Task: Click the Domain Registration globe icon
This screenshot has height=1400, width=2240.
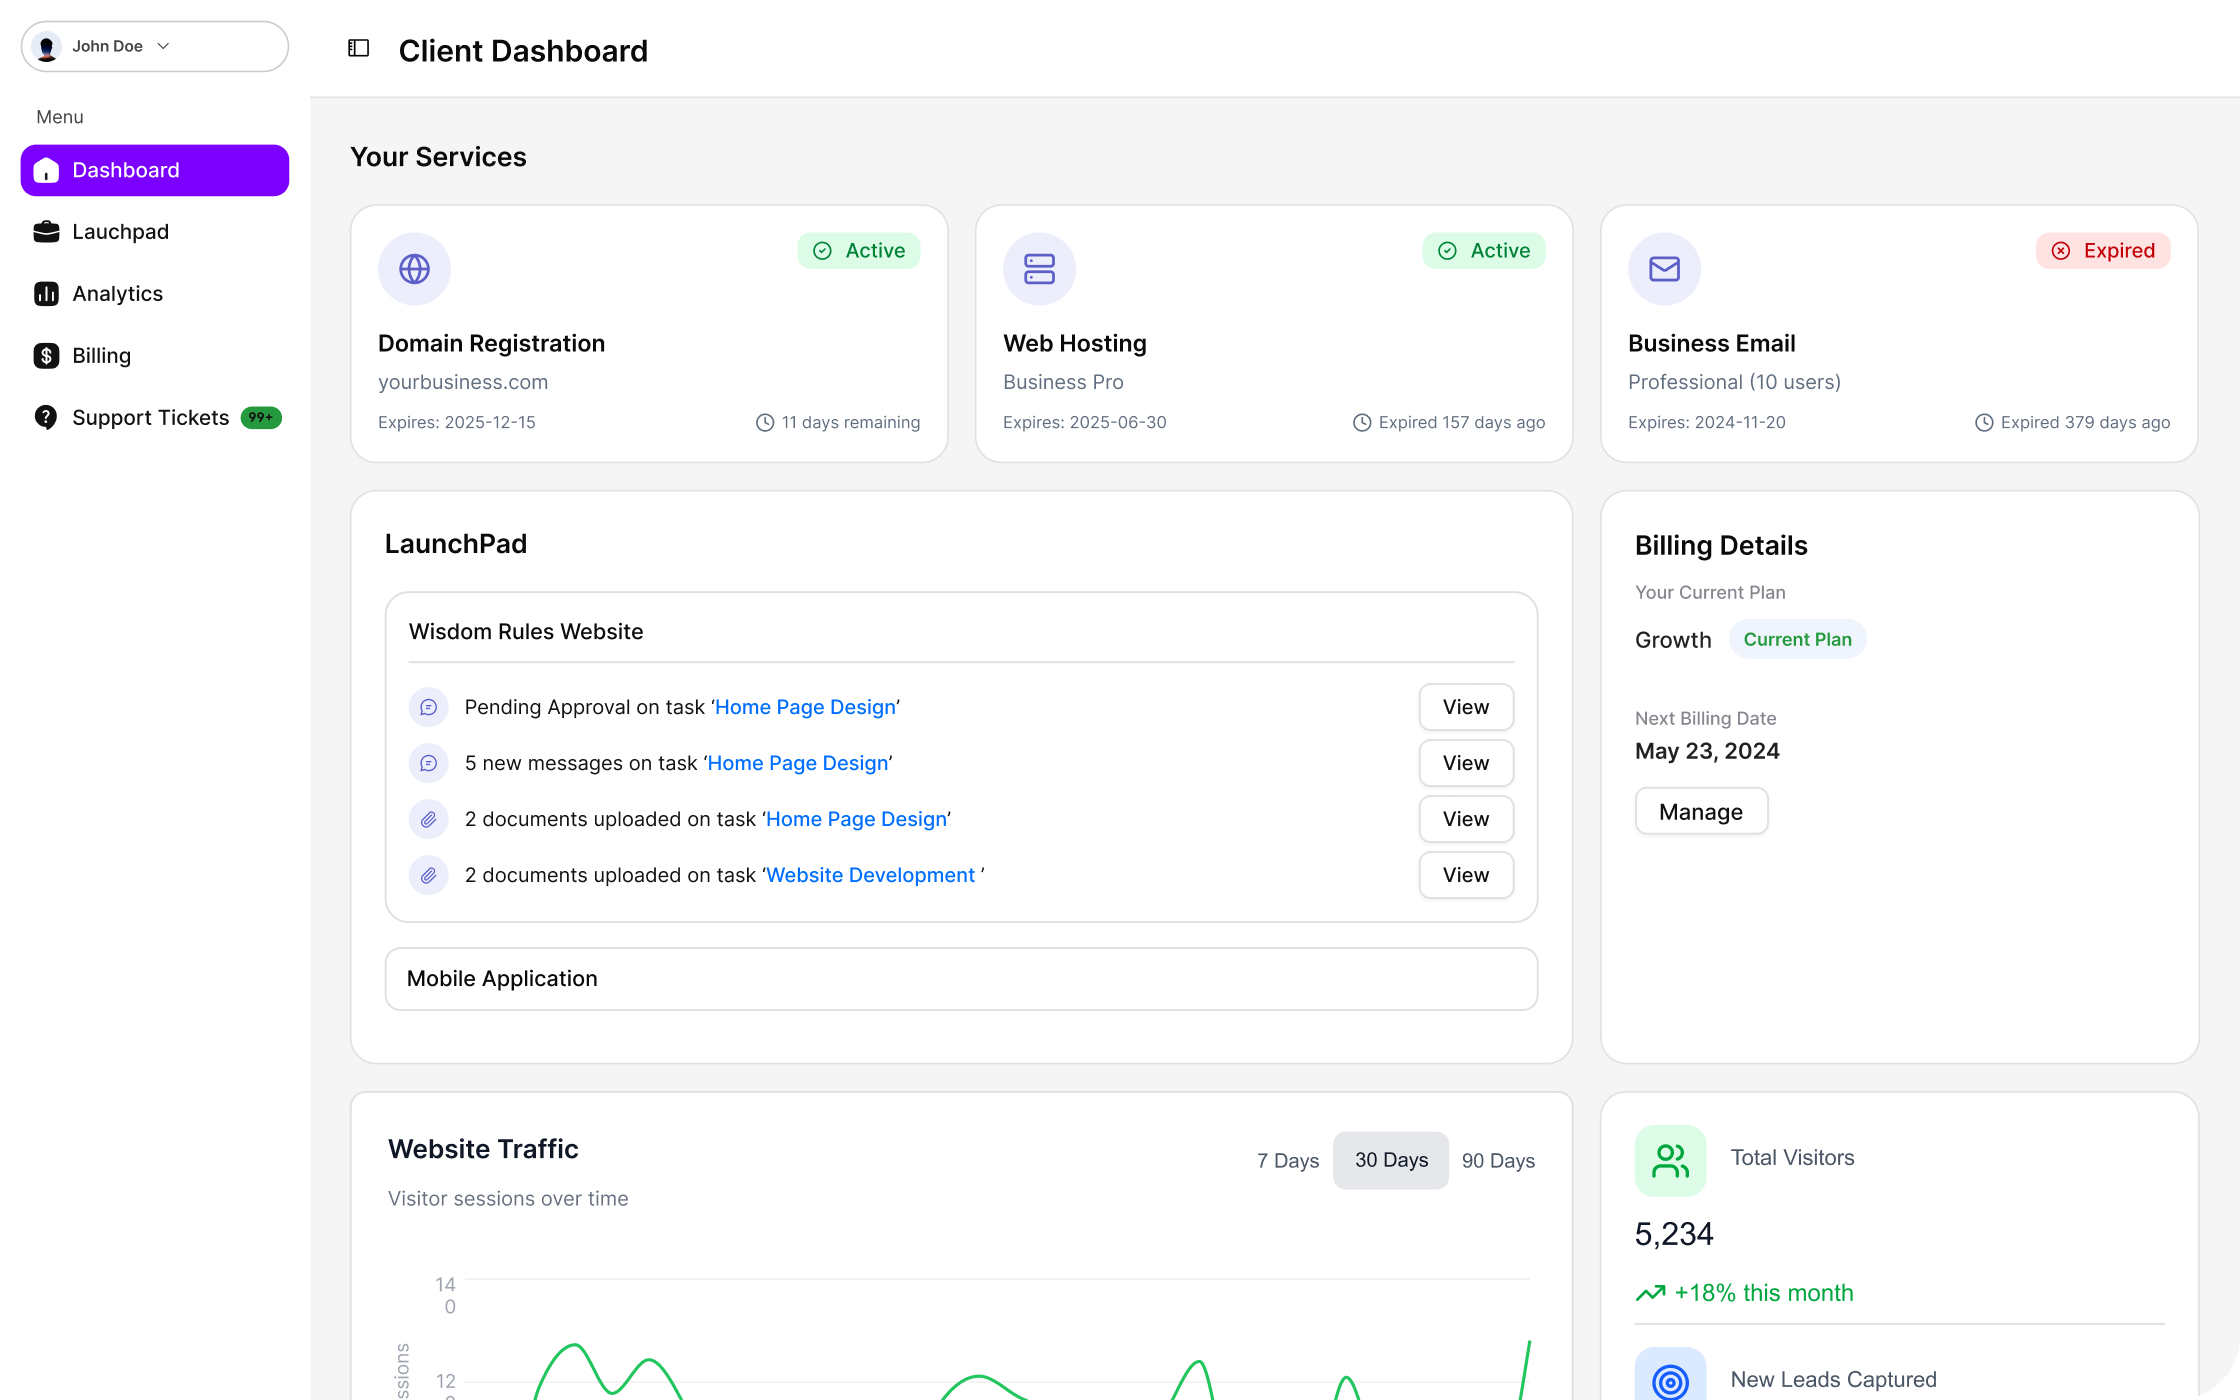Action: 414,269
